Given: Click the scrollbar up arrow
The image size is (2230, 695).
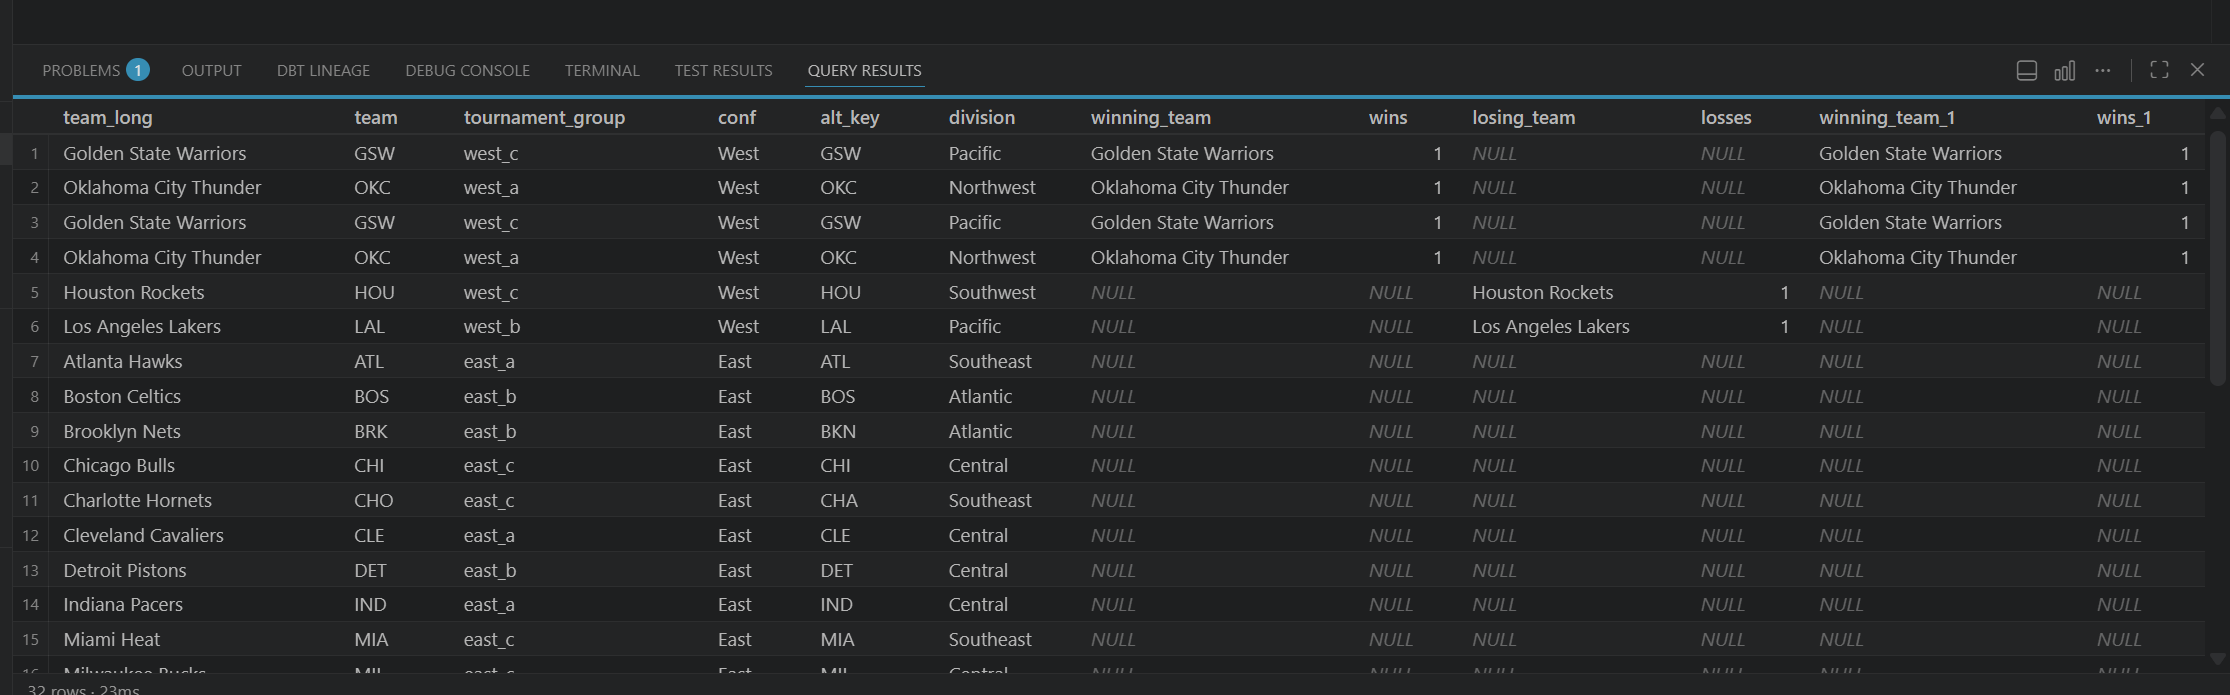Looking at the screenshot, I should [x=2217, y=113].
